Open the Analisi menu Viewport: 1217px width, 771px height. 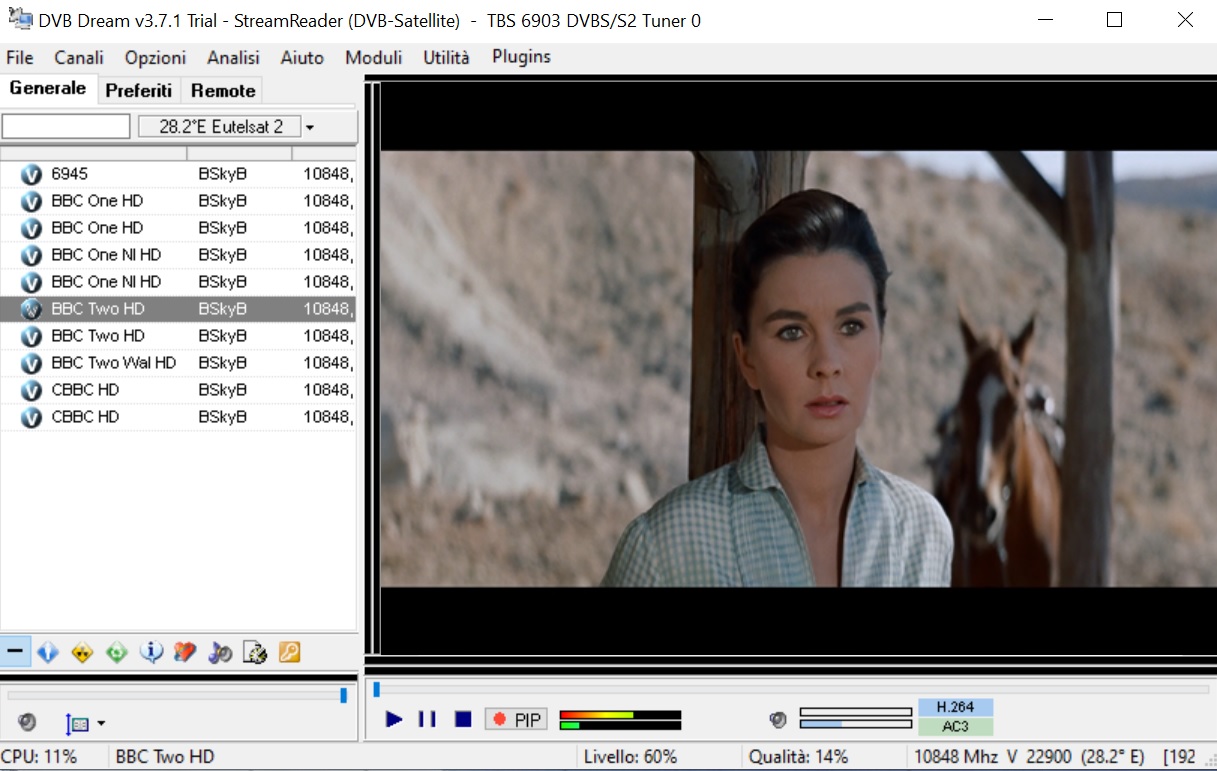click(x=233, y=58)
